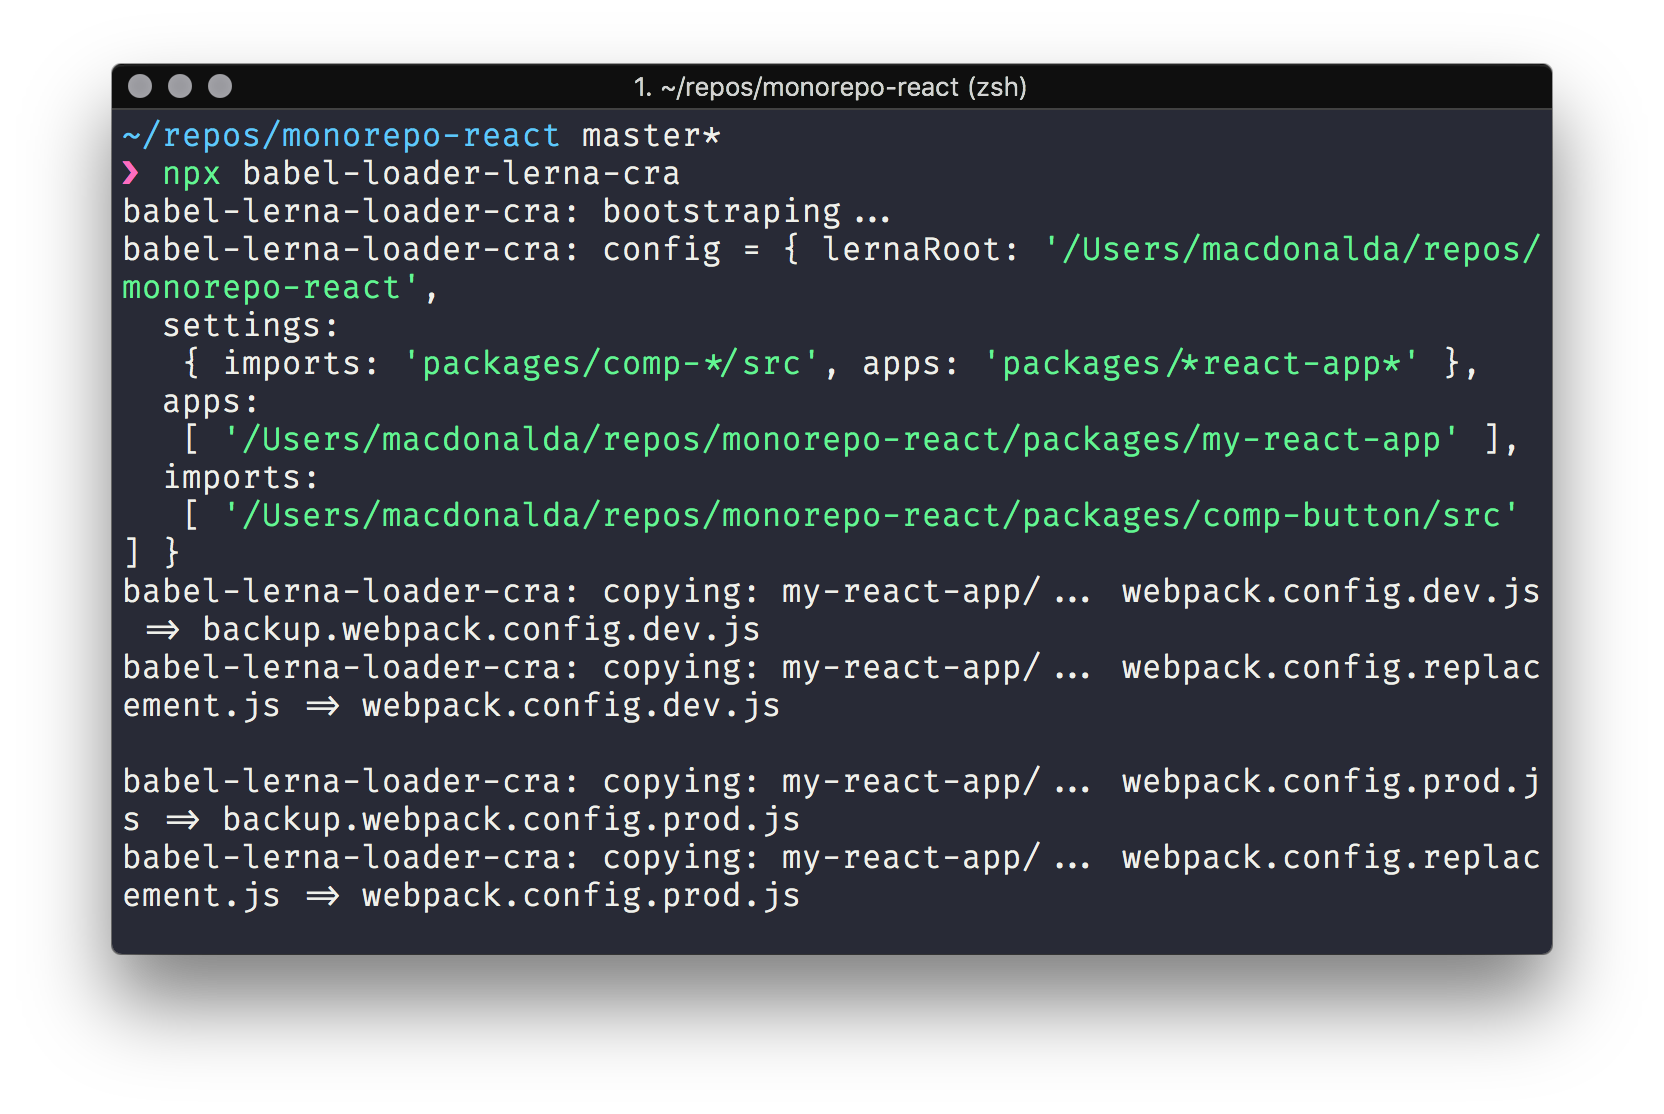Close the terminal window with the leftmost title-bar button
Screen dimensions: 1664x1114
click(x=140, y=87)
